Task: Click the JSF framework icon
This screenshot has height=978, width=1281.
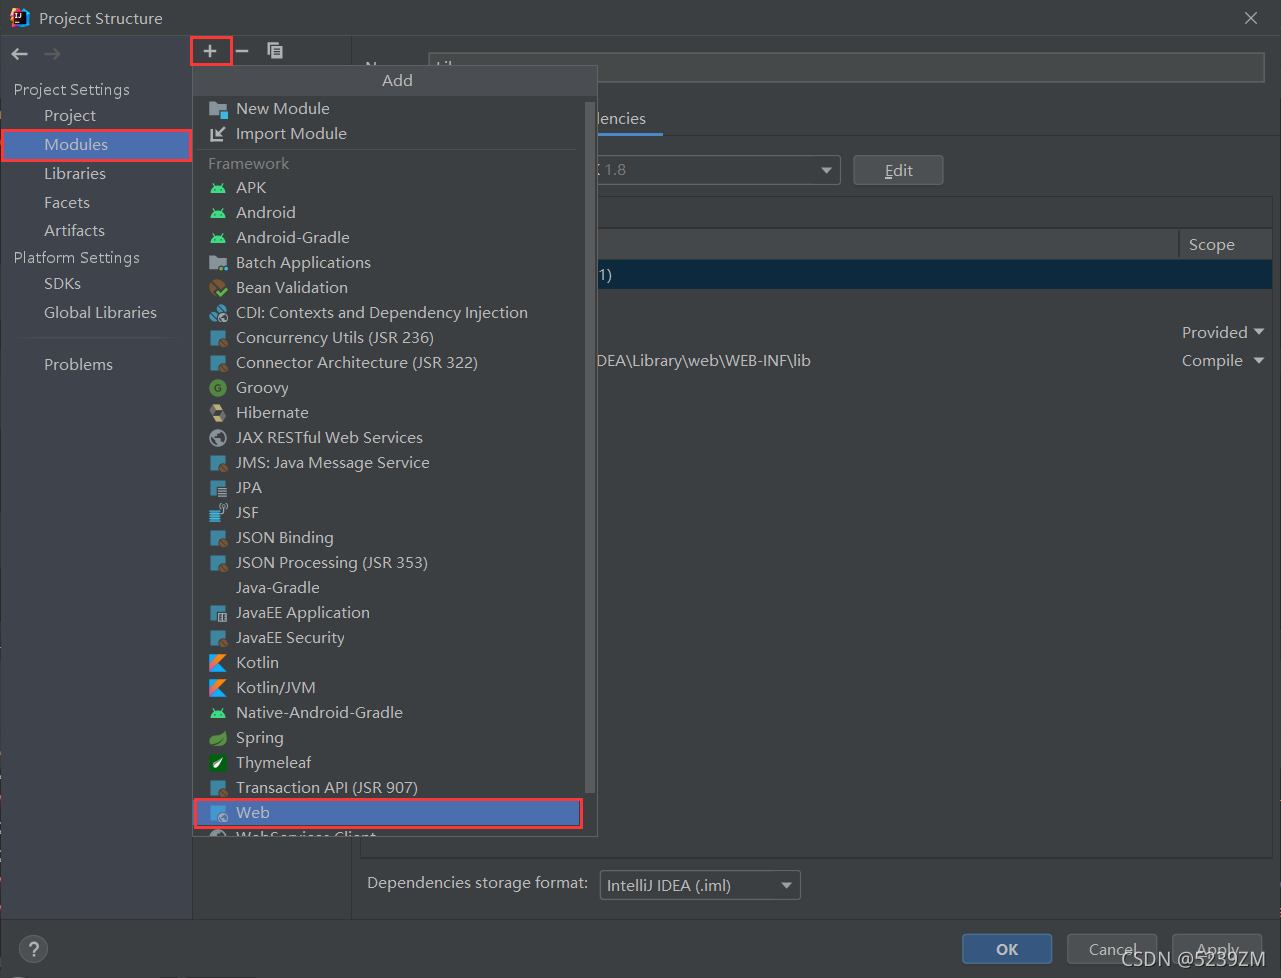Action: click(x=218, y=513)
